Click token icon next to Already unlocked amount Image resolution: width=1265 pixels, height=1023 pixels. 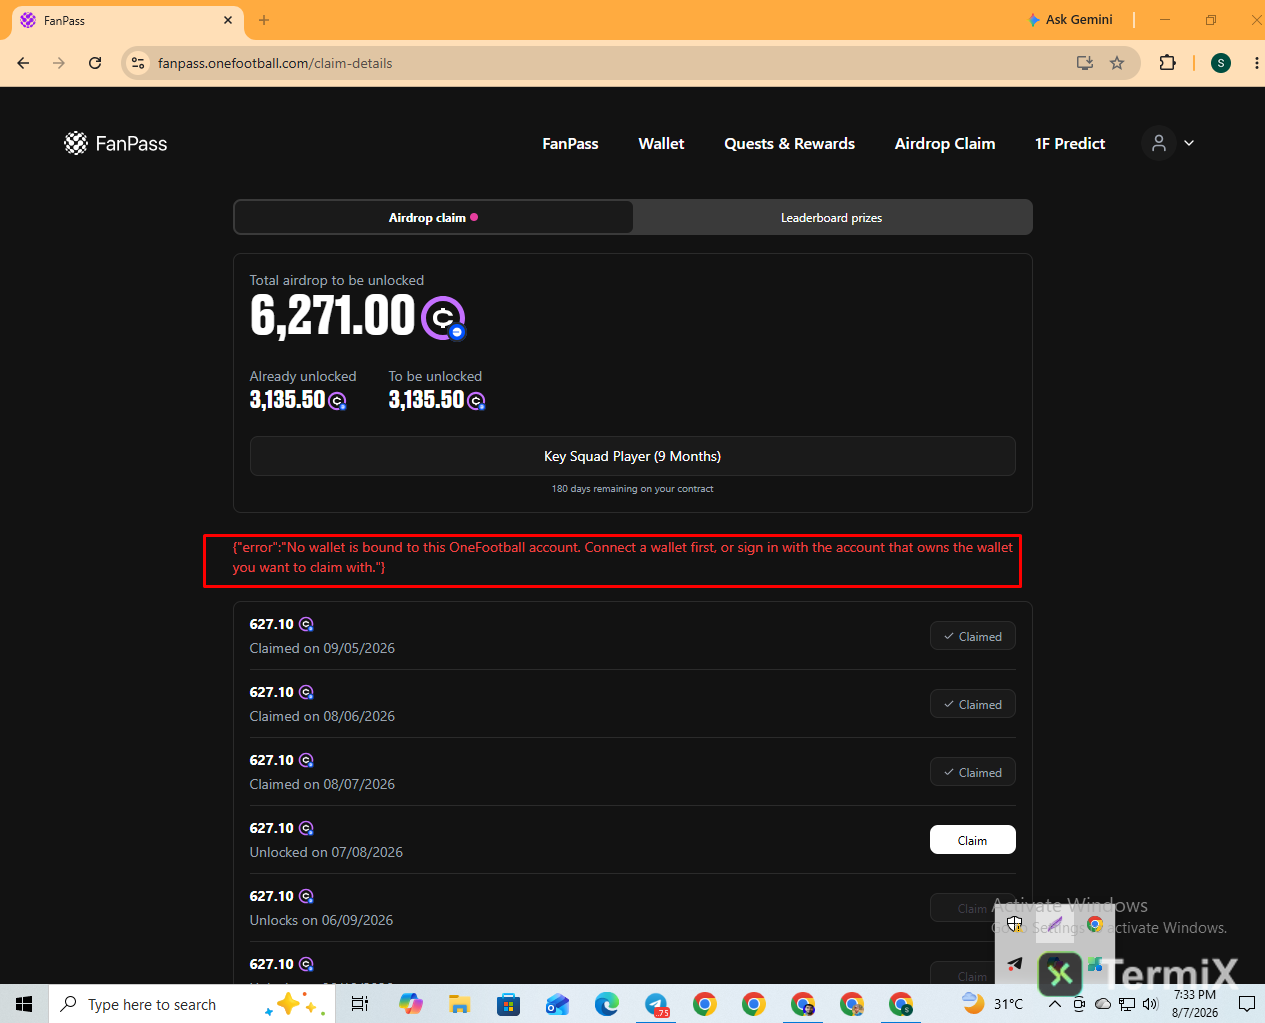(338, 401)
